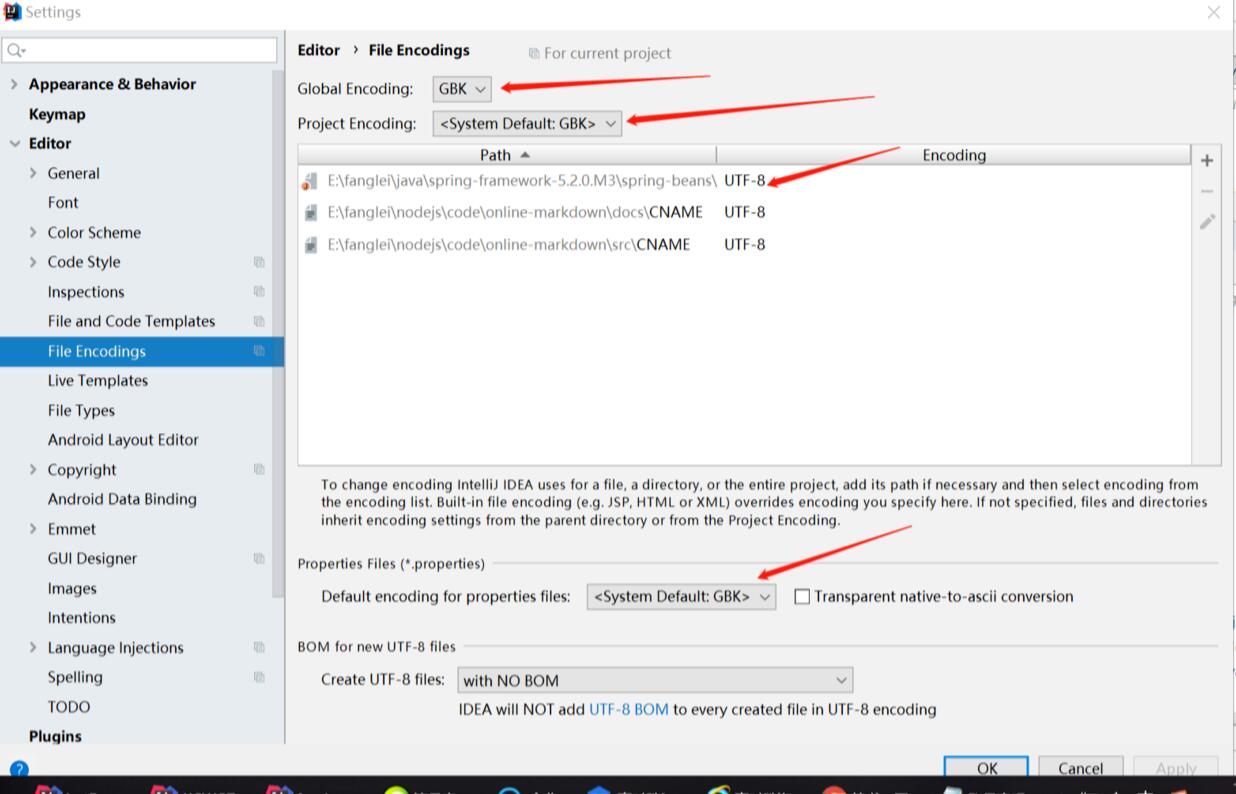Select Keymap in the settings tree

click(57, 114)
